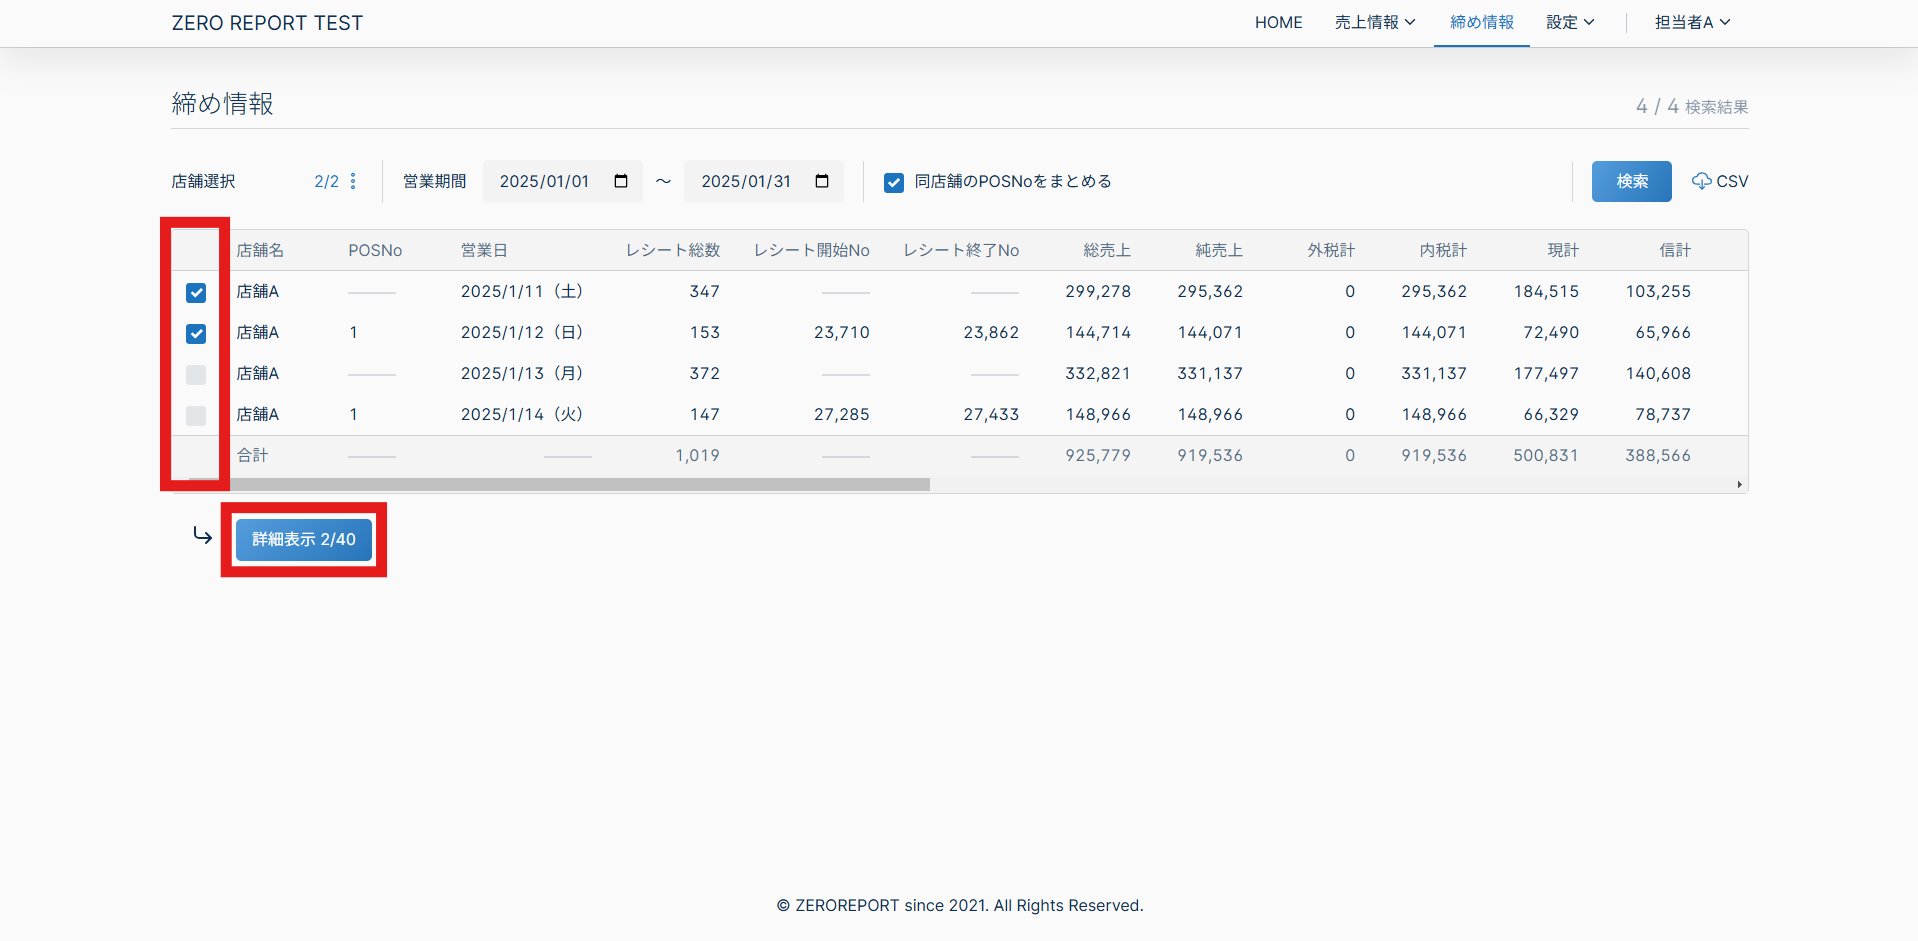Image resolution: width=1918 pixels, height=941 pixels.
Task: Toggle 同店舗のPOSNoをまとめる checkbox
Action: coord(894,182)
